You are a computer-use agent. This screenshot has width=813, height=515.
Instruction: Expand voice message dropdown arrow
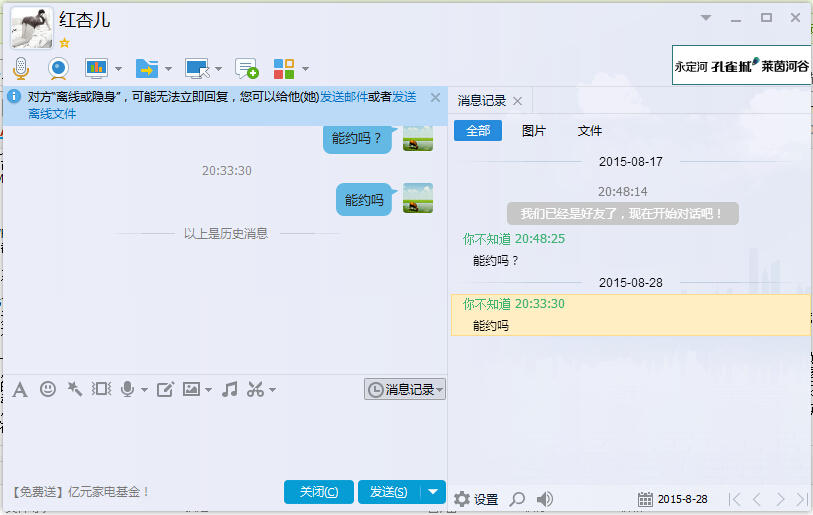click(144, 389)
